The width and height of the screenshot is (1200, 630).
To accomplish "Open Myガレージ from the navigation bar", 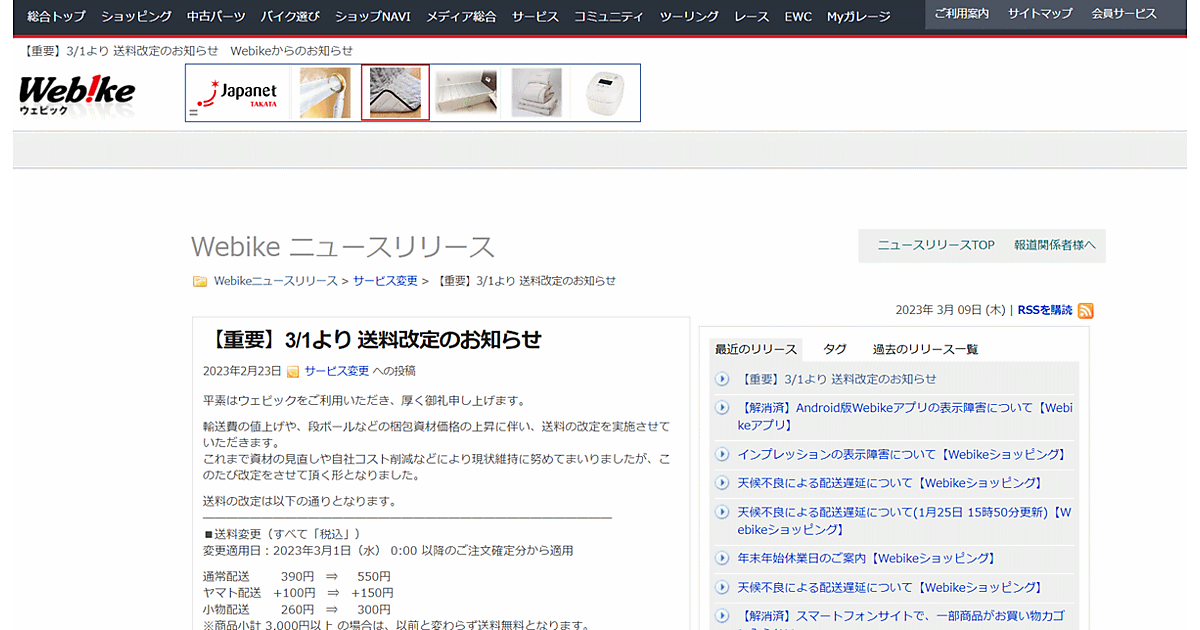I will coord(857,16).
